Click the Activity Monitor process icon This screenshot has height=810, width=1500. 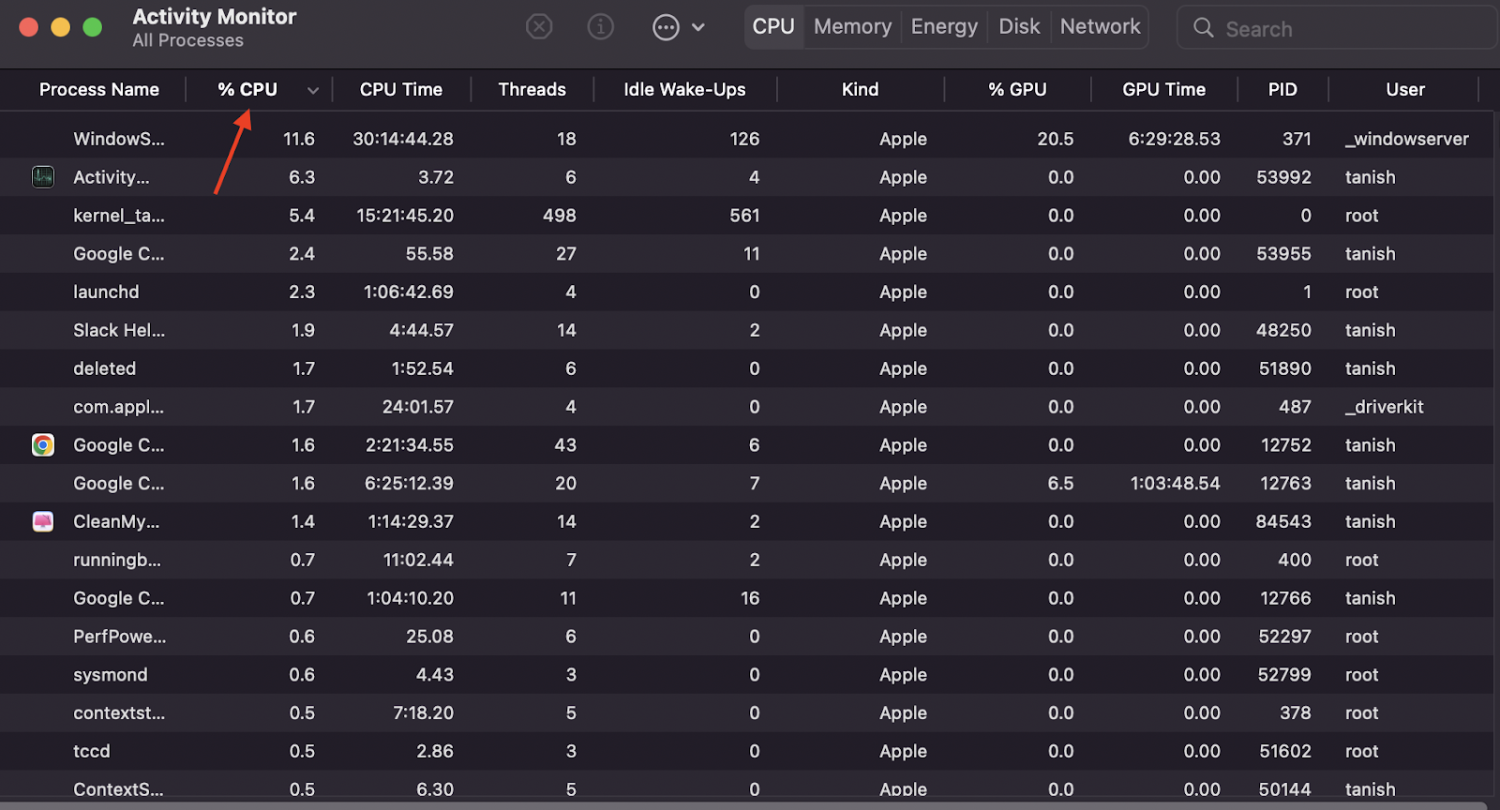coord(43,177)
